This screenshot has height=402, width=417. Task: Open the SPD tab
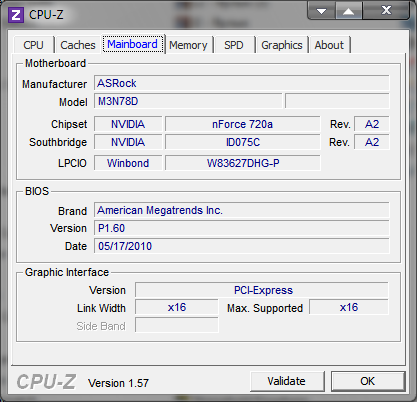click(x=234, y=45)
